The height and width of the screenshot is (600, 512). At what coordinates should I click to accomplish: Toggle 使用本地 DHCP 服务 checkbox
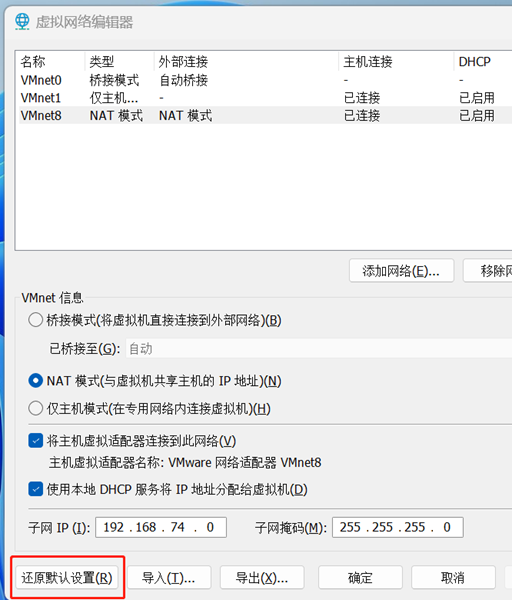(x=36, y=489)
